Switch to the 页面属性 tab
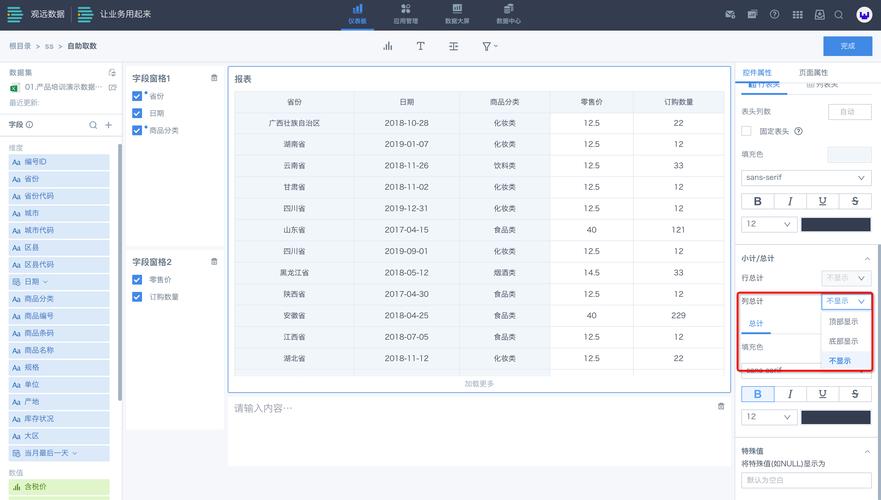The height and width of the screenshot is (500, 881). click(813, 73)
